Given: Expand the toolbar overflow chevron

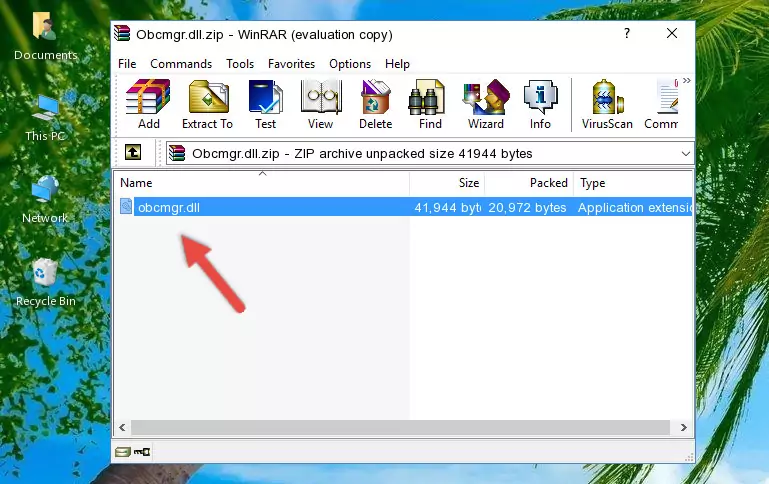Looking at the screenshot, I should tap(687, 80).
